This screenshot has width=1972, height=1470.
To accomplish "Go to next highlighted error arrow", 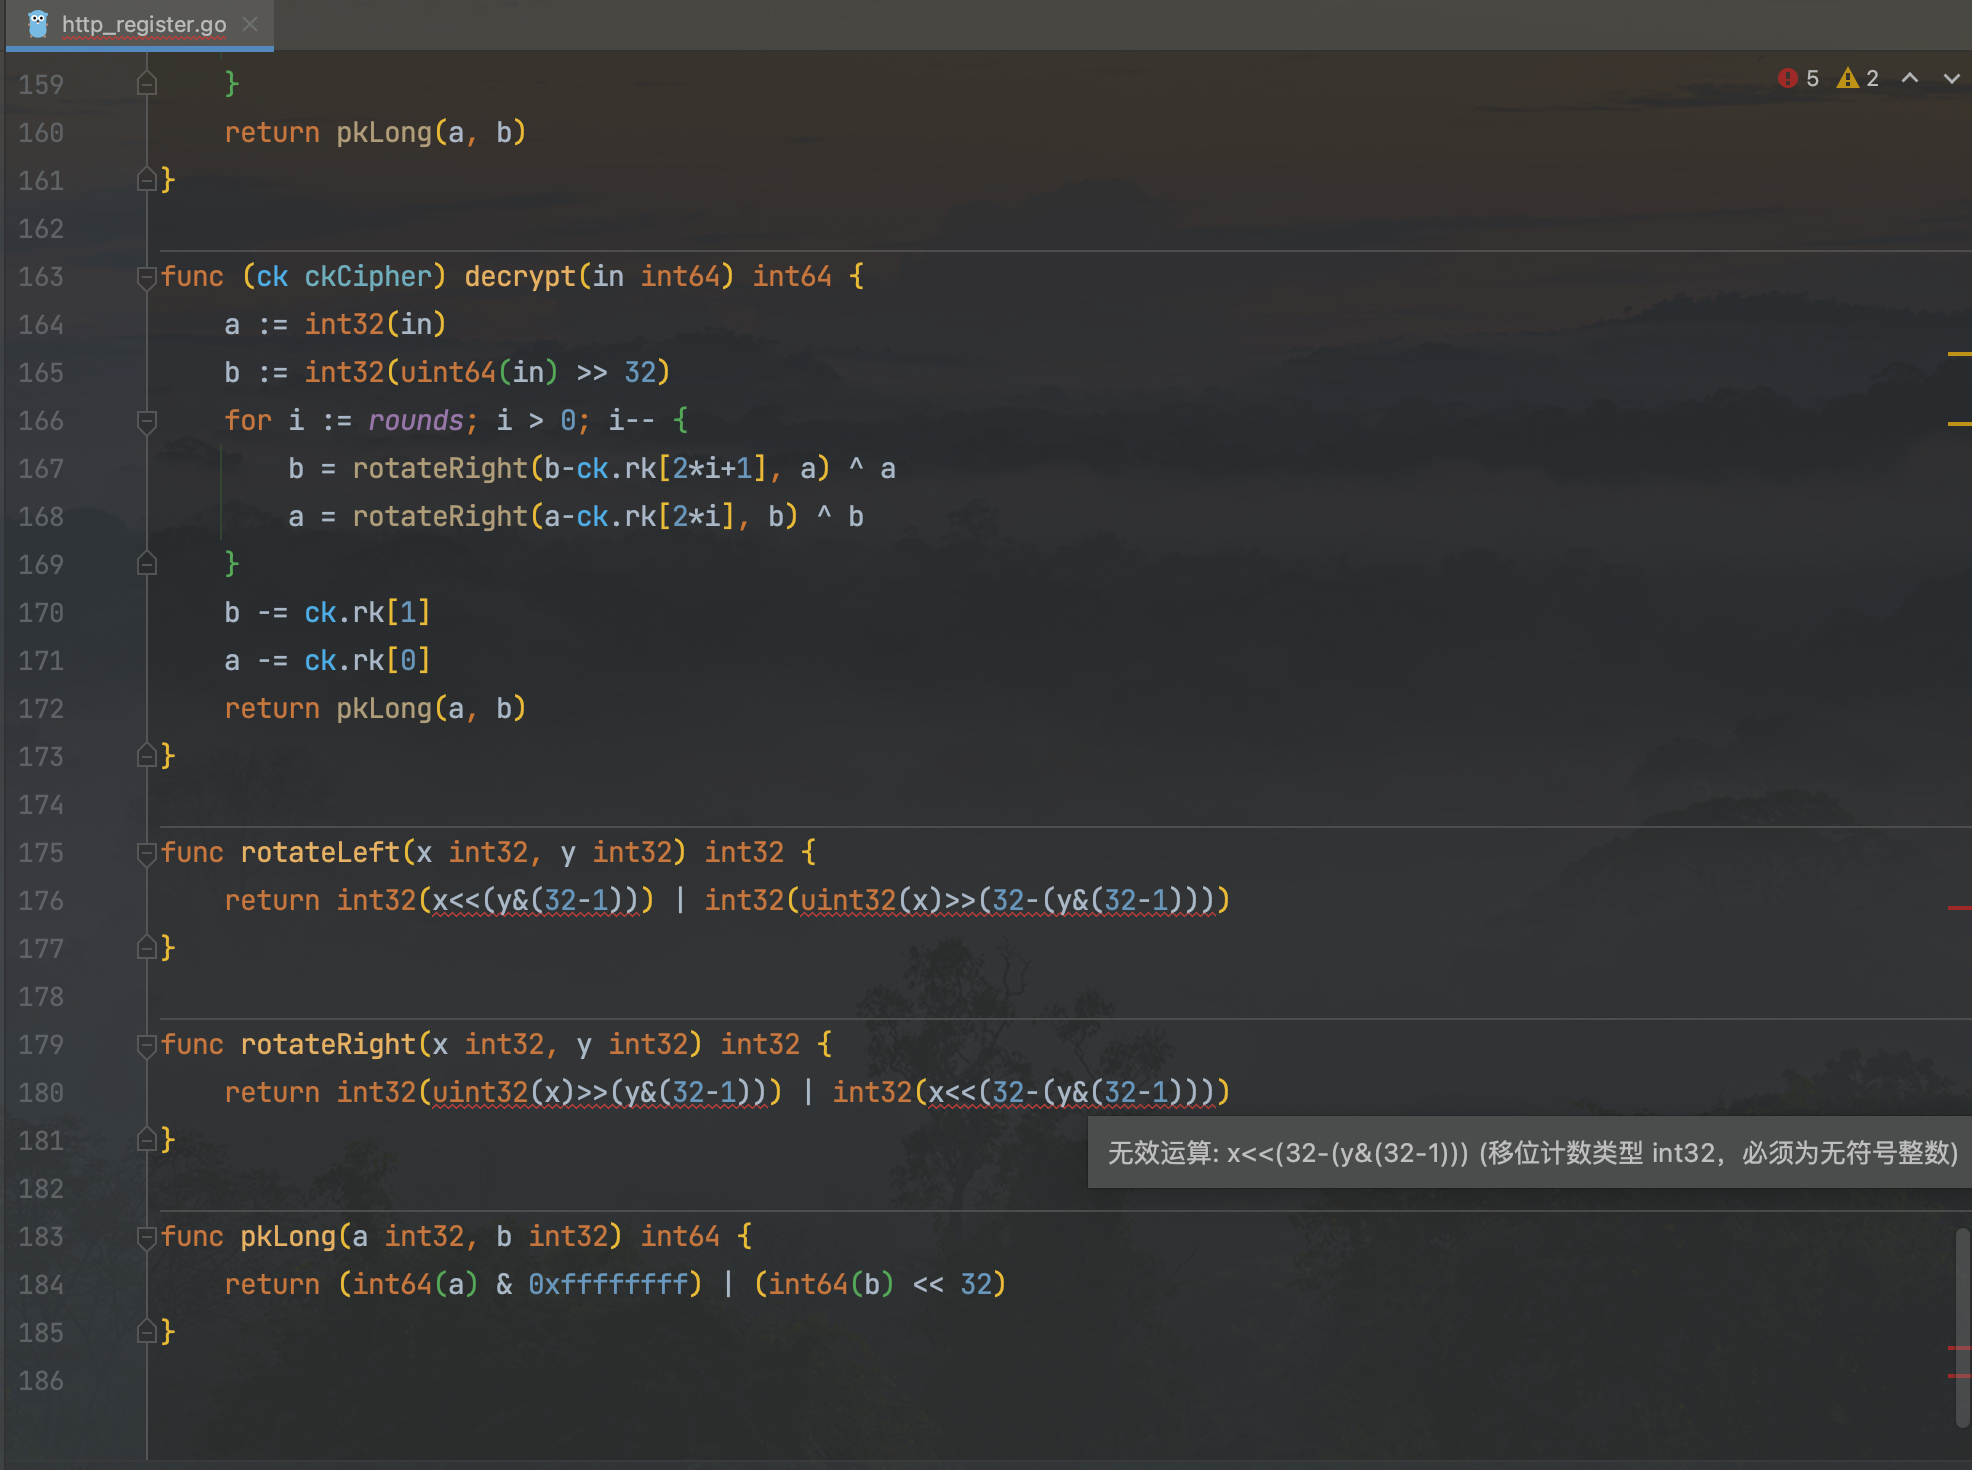I will point(1951,78).
